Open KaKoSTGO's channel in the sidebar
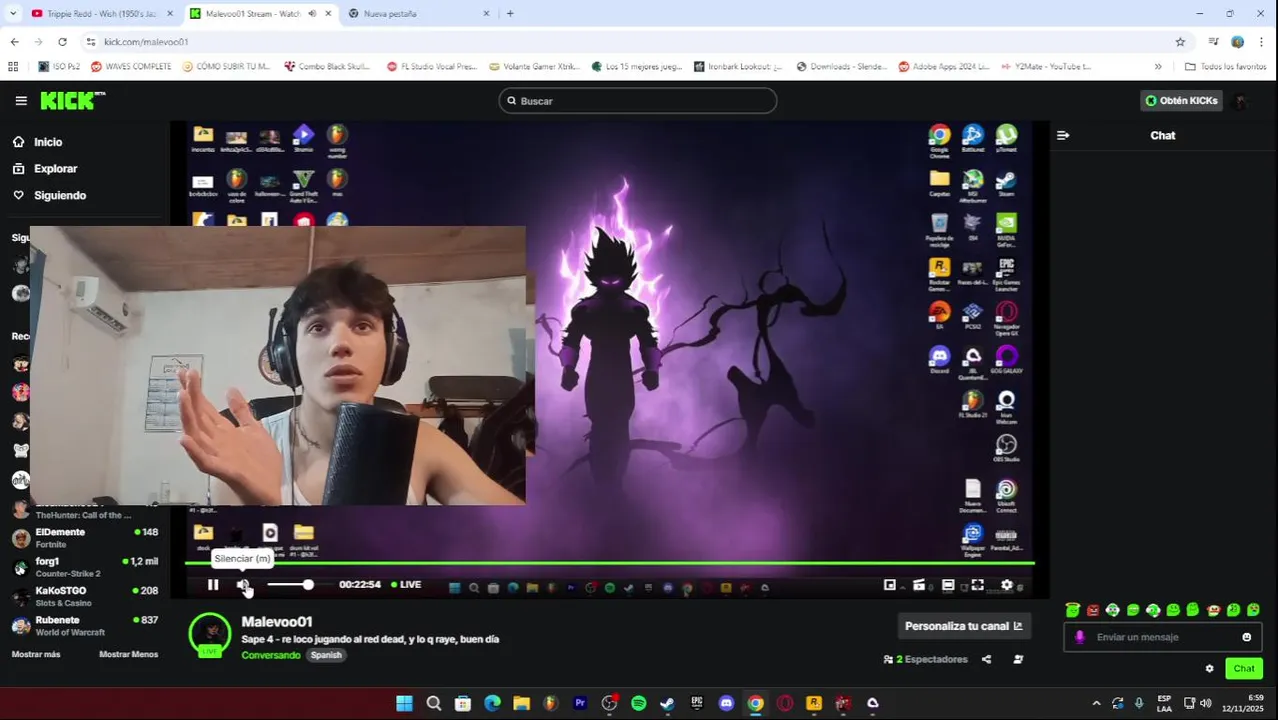 pos(85,596)
